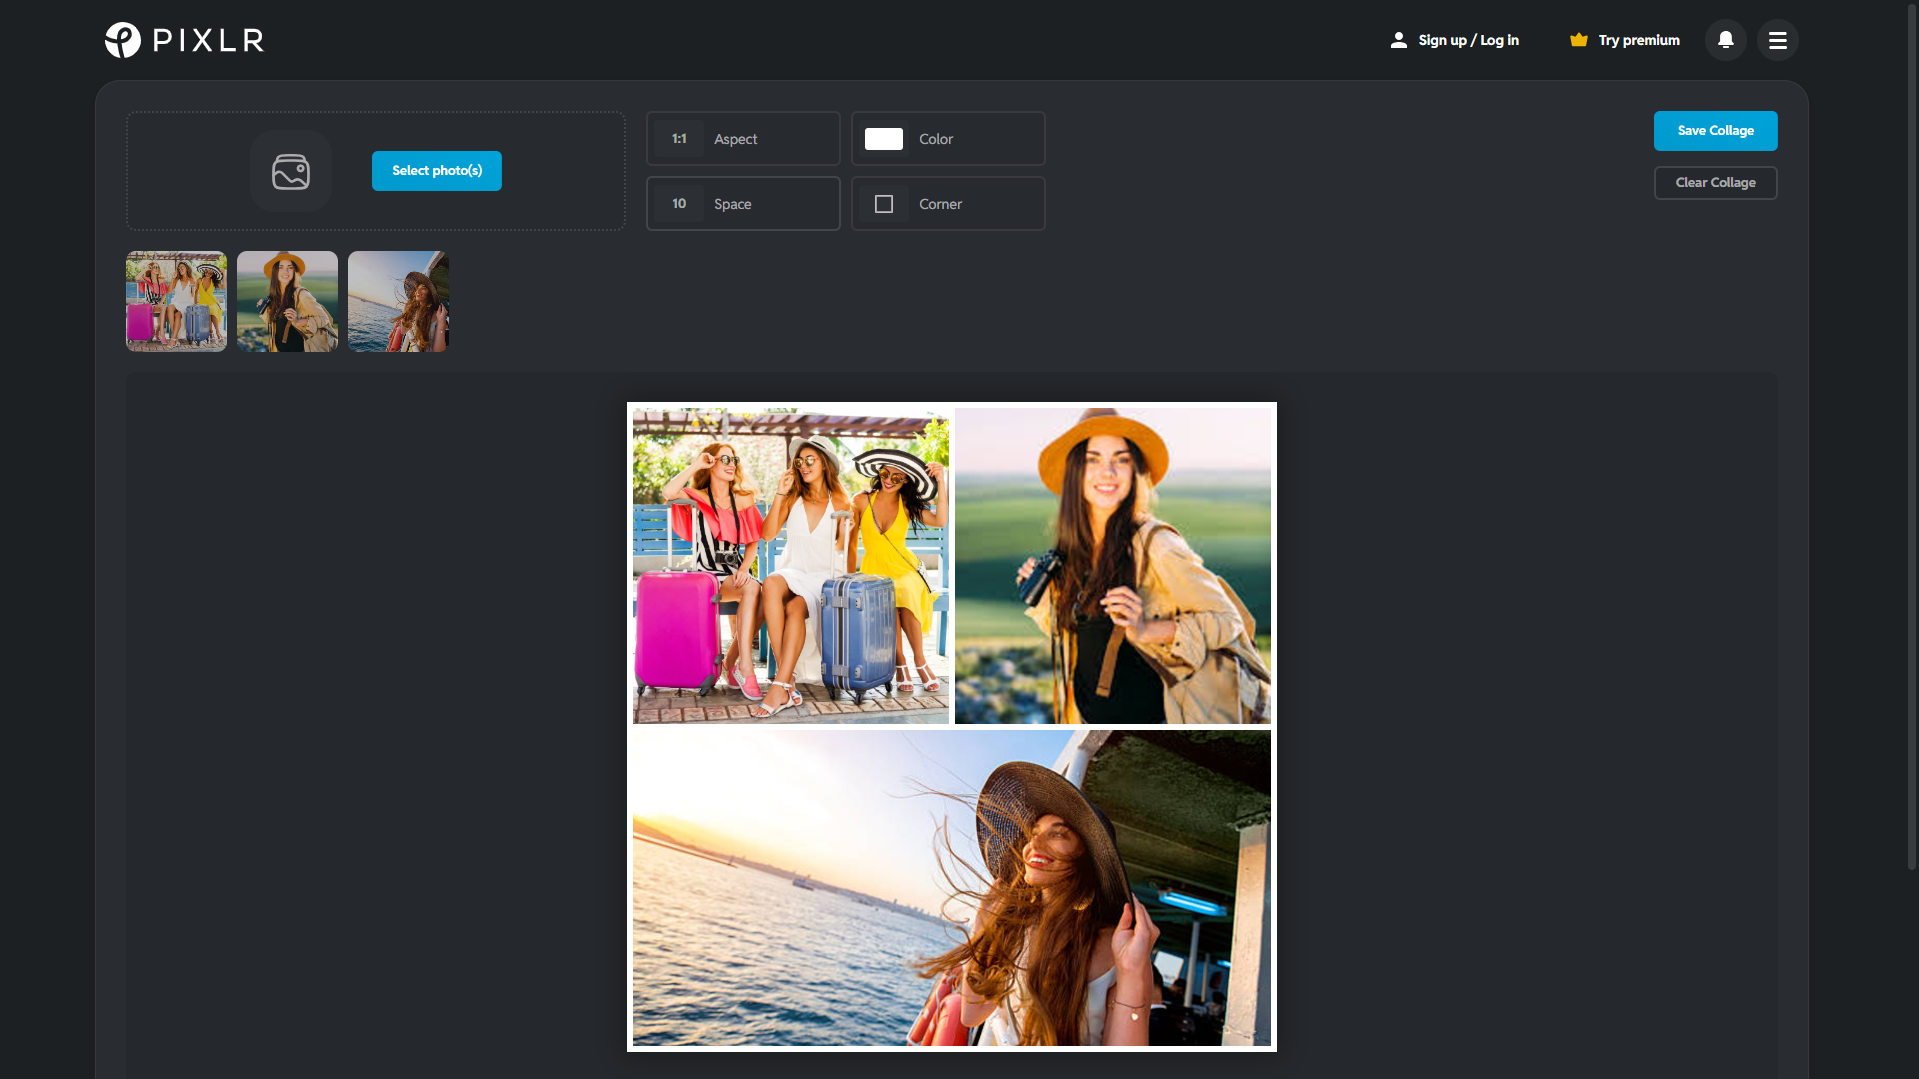Click the Save Collage button
Image resolution: width=1919 pixels, height=1079 pixels.
[1714, 130]
